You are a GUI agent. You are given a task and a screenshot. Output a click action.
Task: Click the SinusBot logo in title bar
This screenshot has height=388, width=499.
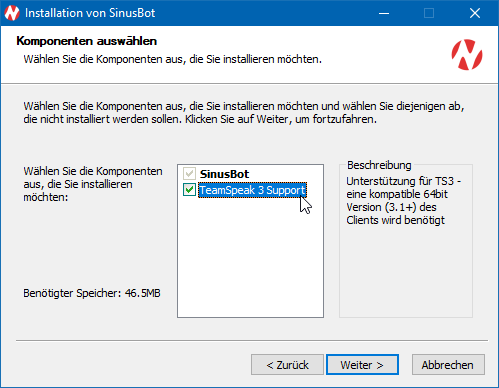[x=12, y=13]
